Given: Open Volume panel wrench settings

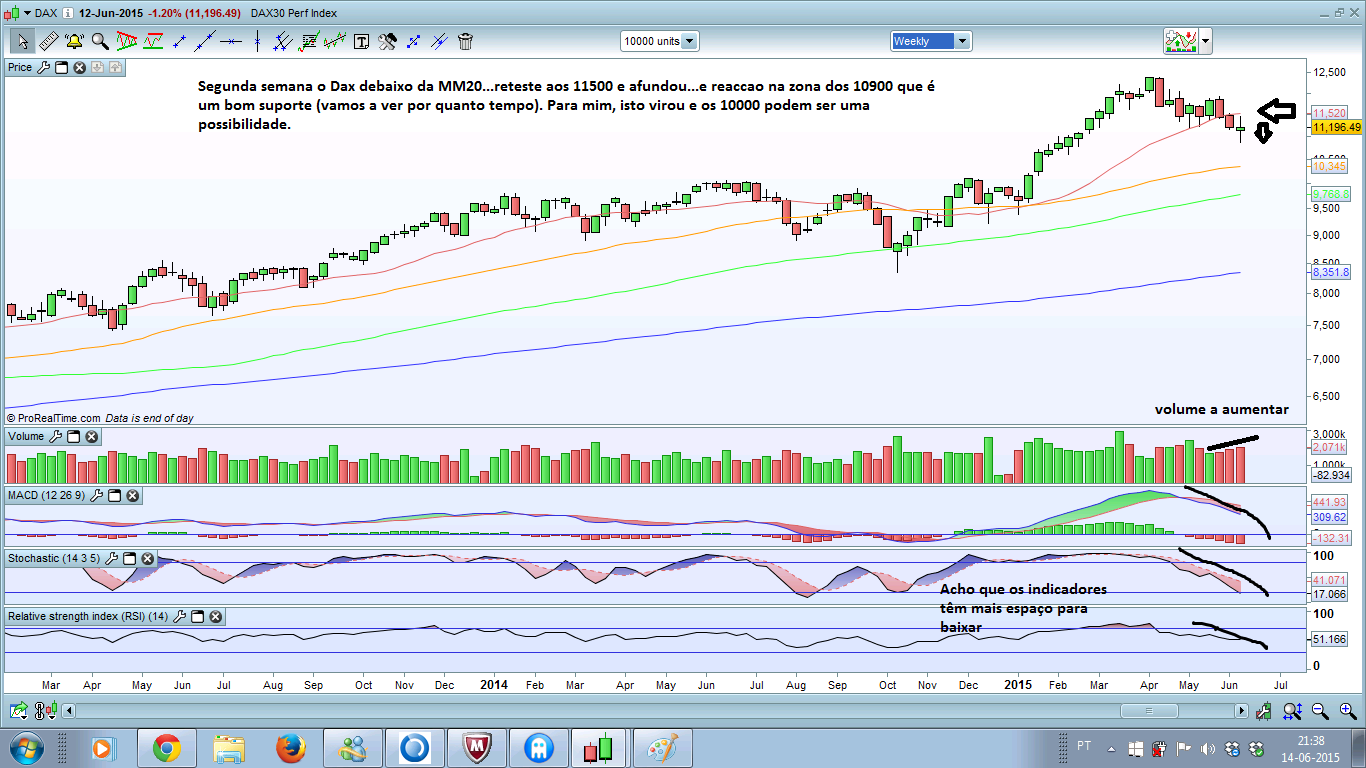Looking at the screenshot, I should point(55,436).
